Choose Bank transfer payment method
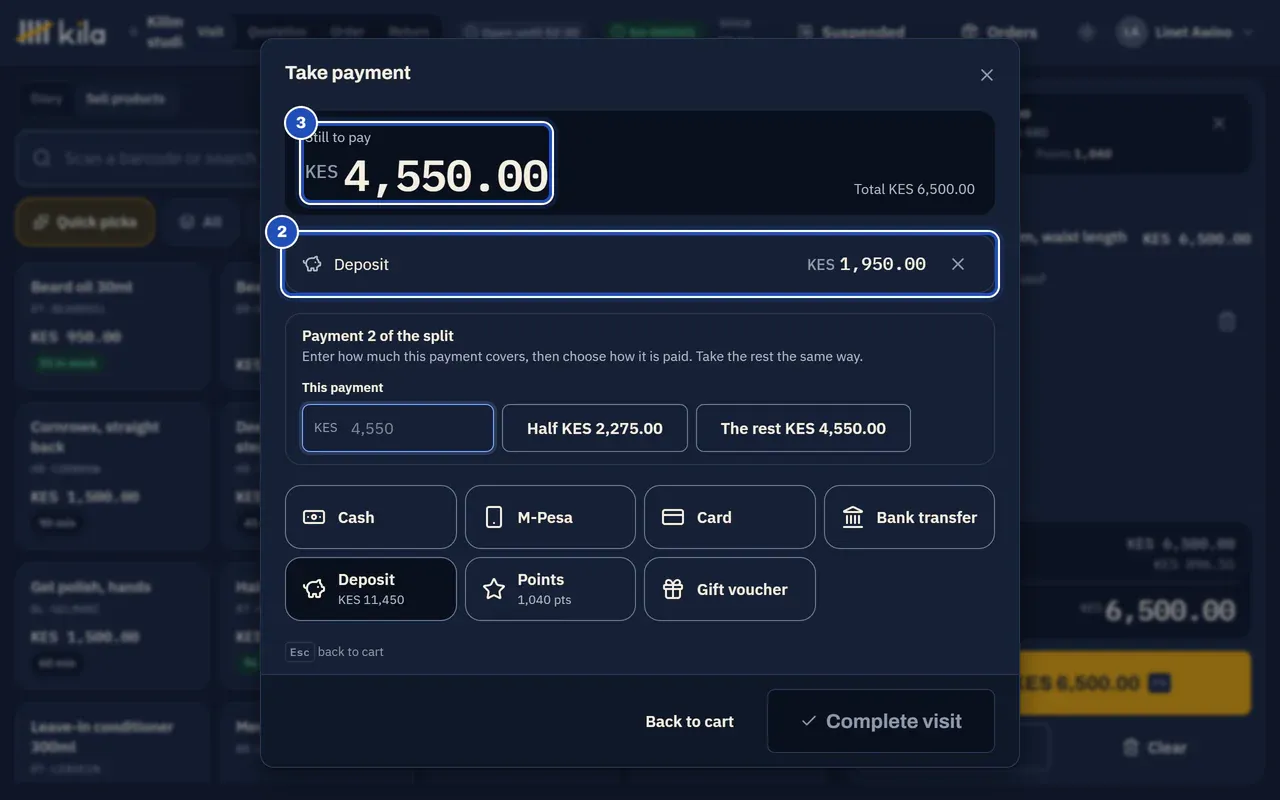This screenshot has width=1280, height=800. [909, 517]
